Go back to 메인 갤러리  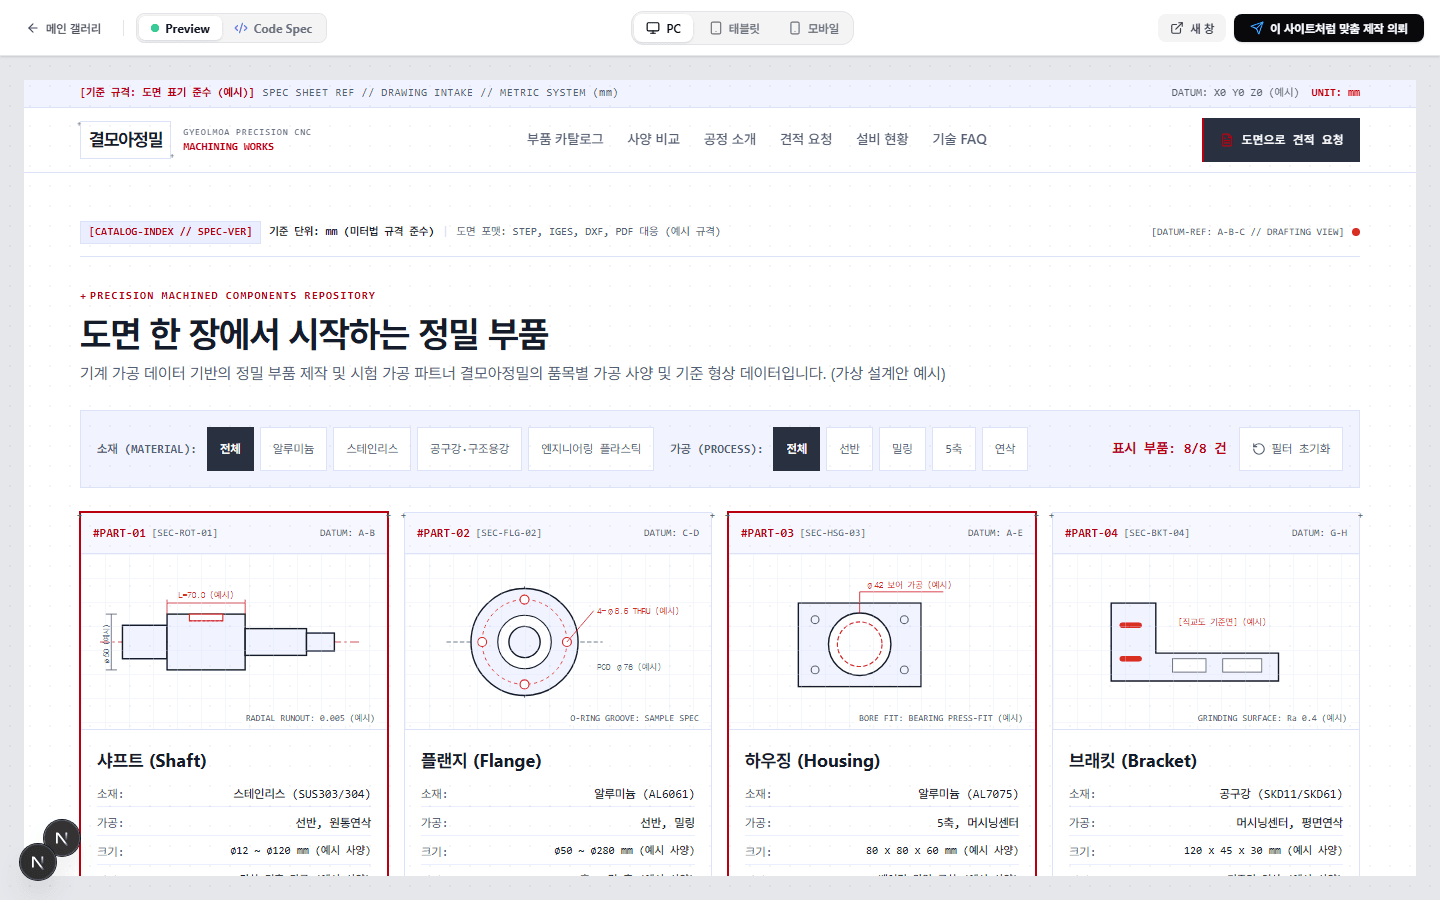click(x=64, y=28)
